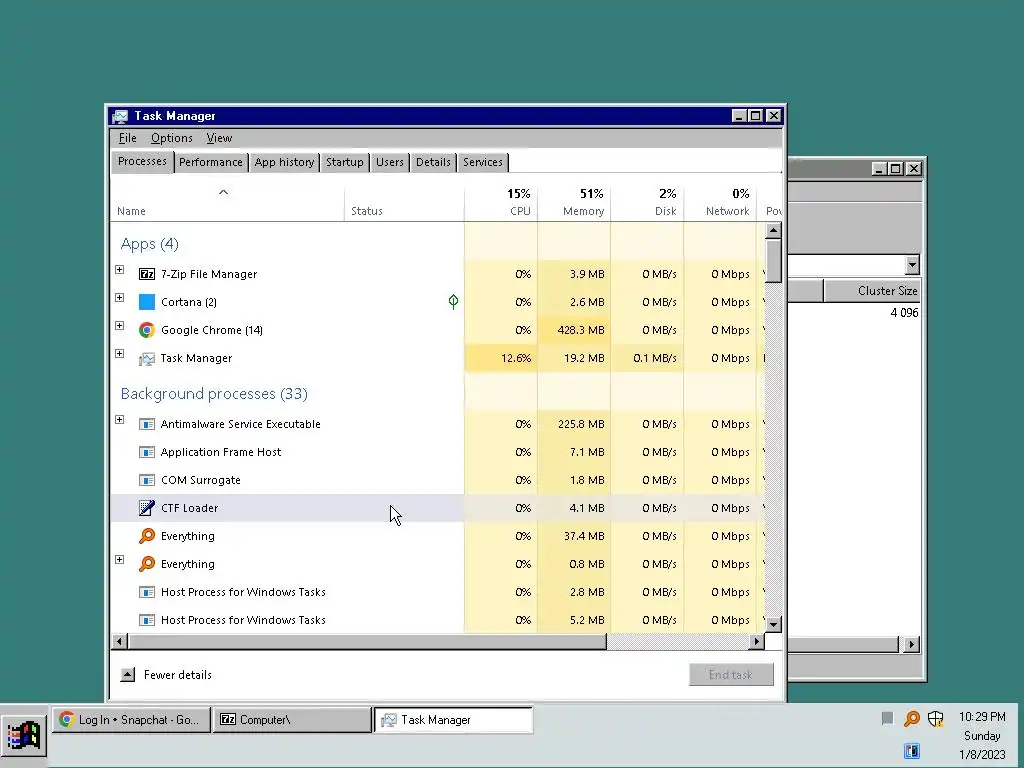Viewport: 1024px width, 768px height.
Task: Sort by Disk column header
Action: point(647,202)
